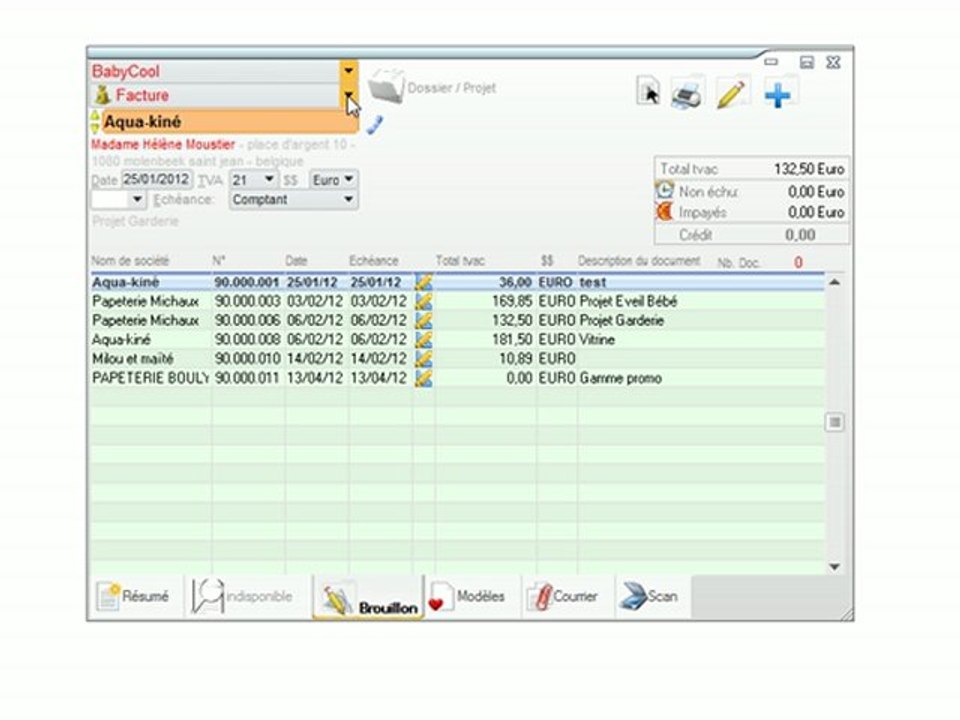The image size is (960, 720).
Task: Click edit icon on Milou et maïté row
Action: [x=424, y=359]
